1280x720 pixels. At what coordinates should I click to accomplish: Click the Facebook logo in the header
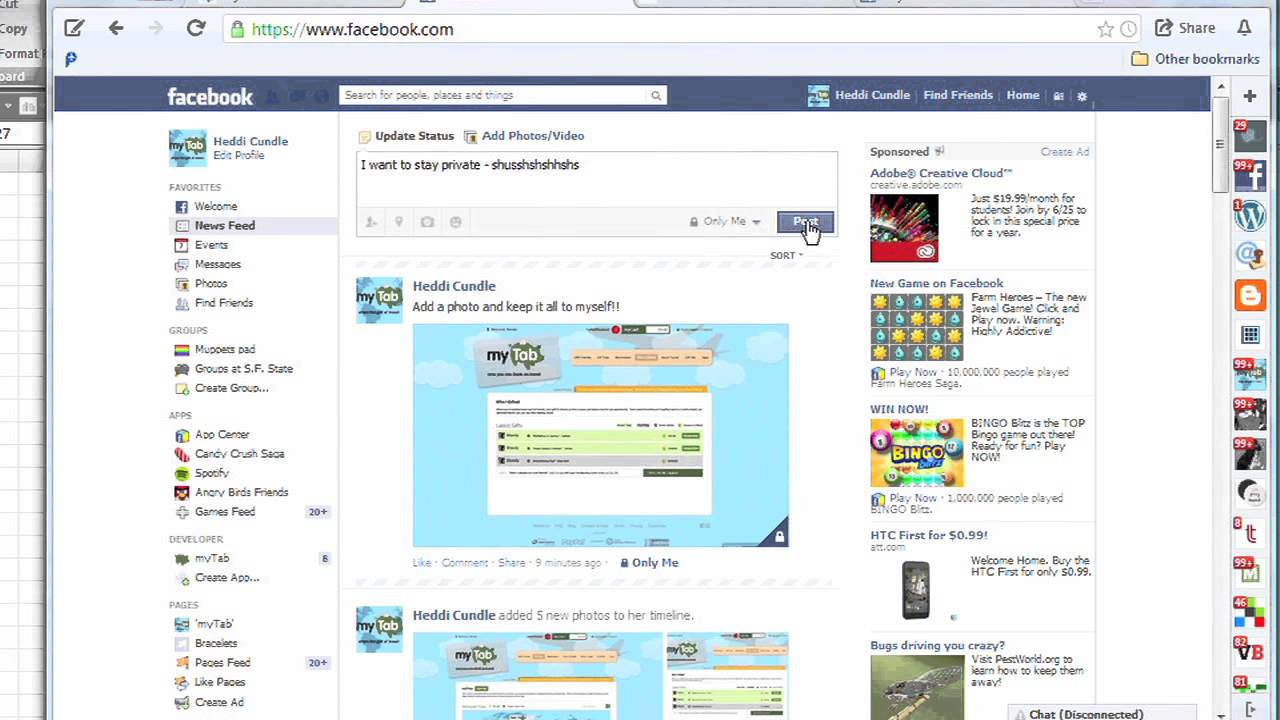tap(210, 96)
